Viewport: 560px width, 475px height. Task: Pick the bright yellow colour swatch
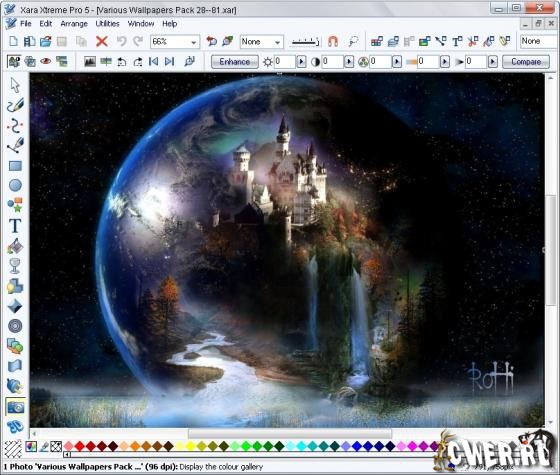click(191, 446)
